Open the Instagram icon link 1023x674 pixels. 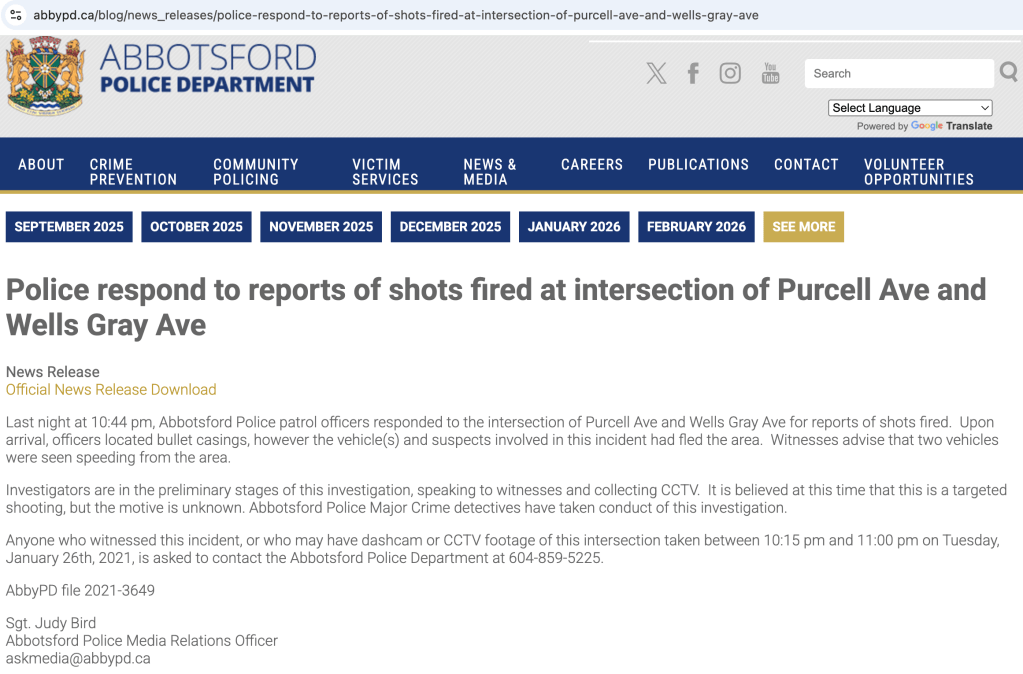pos(730,73)
